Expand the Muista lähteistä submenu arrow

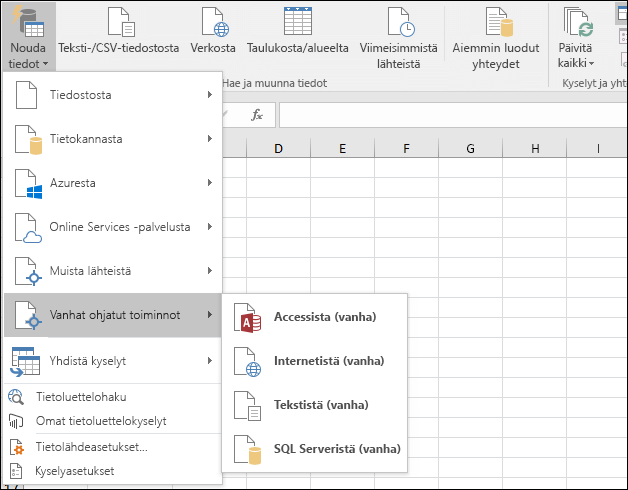click(x=210, y=271)
